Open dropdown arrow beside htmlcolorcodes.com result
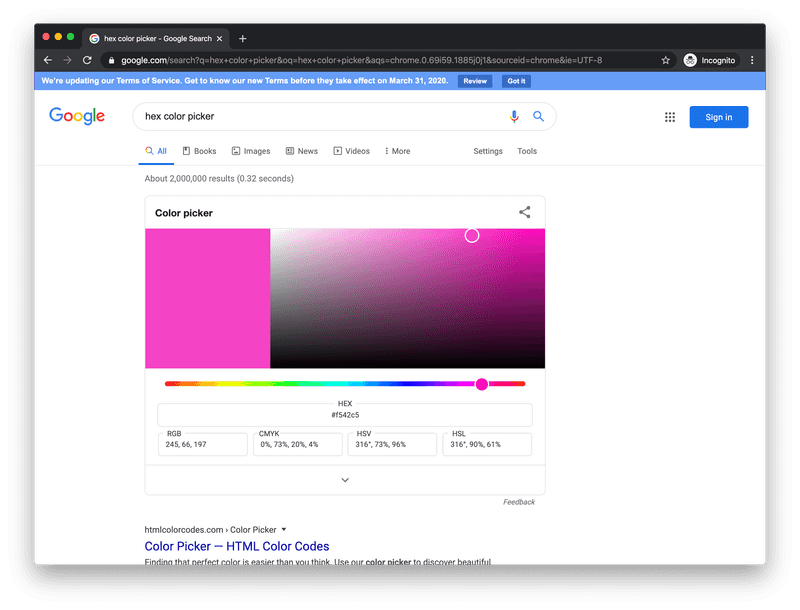Viewport: 800px width, 610px height. pos(284,529)
